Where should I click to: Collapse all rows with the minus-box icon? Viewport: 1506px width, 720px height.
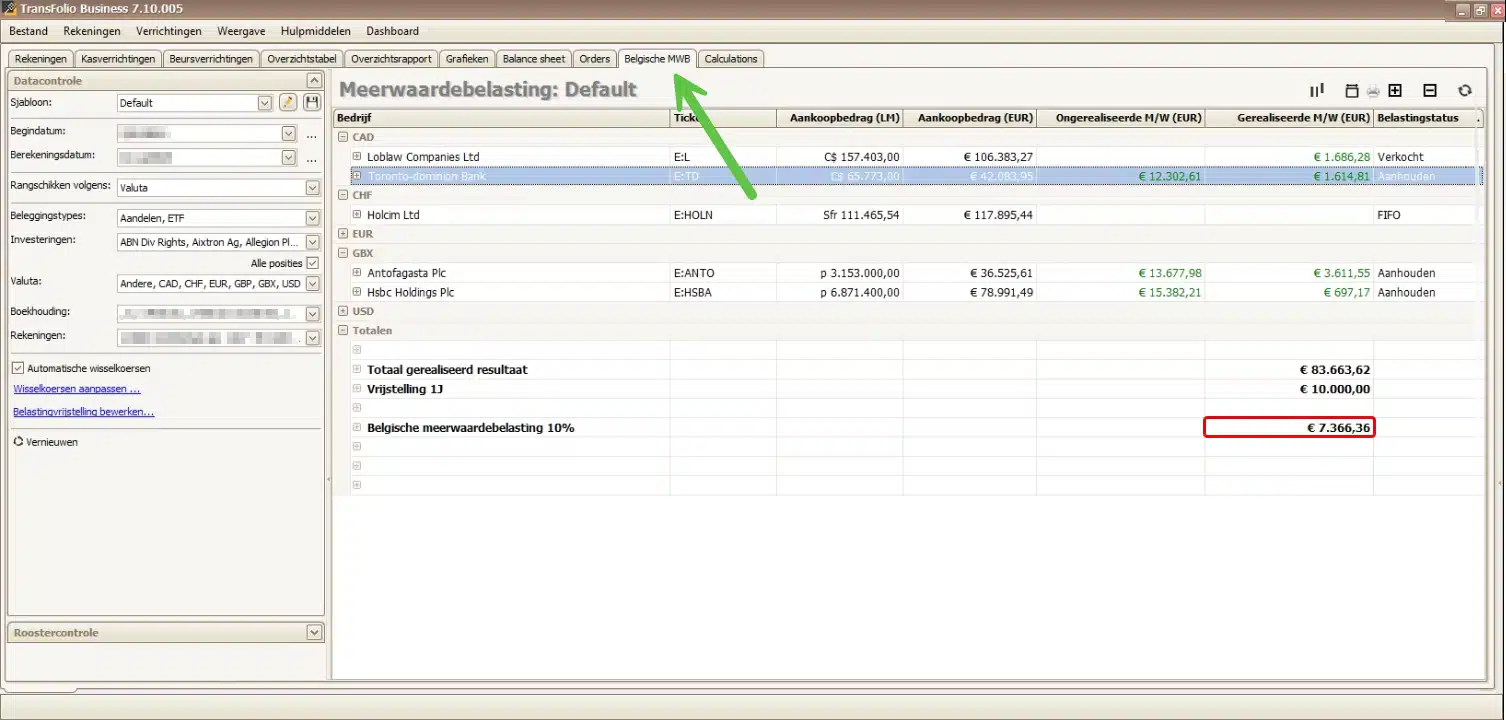pos(1430,91)
